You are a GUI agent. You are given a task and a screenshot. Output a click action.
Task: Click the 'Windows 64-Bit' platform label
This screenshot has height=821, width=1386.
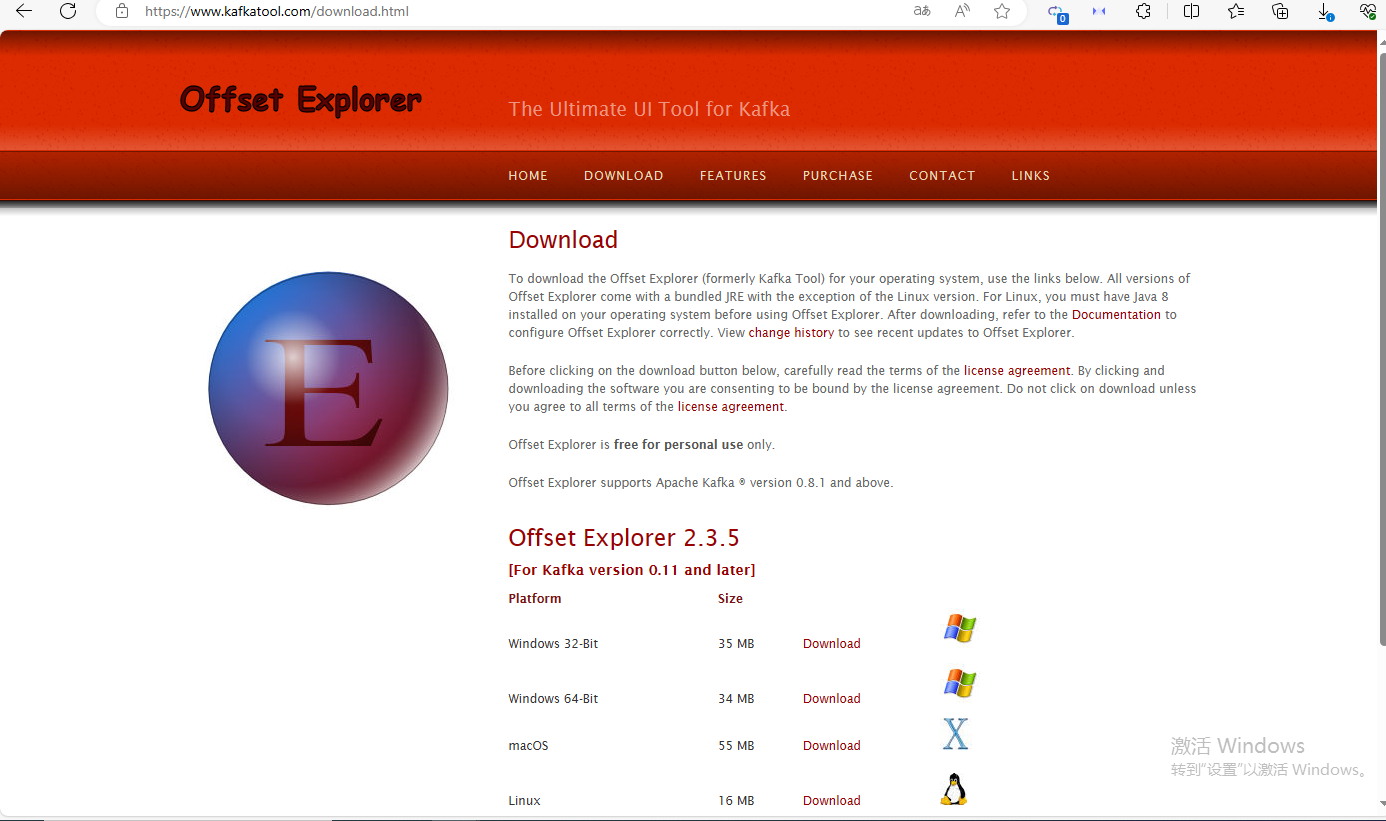[553, 699]
